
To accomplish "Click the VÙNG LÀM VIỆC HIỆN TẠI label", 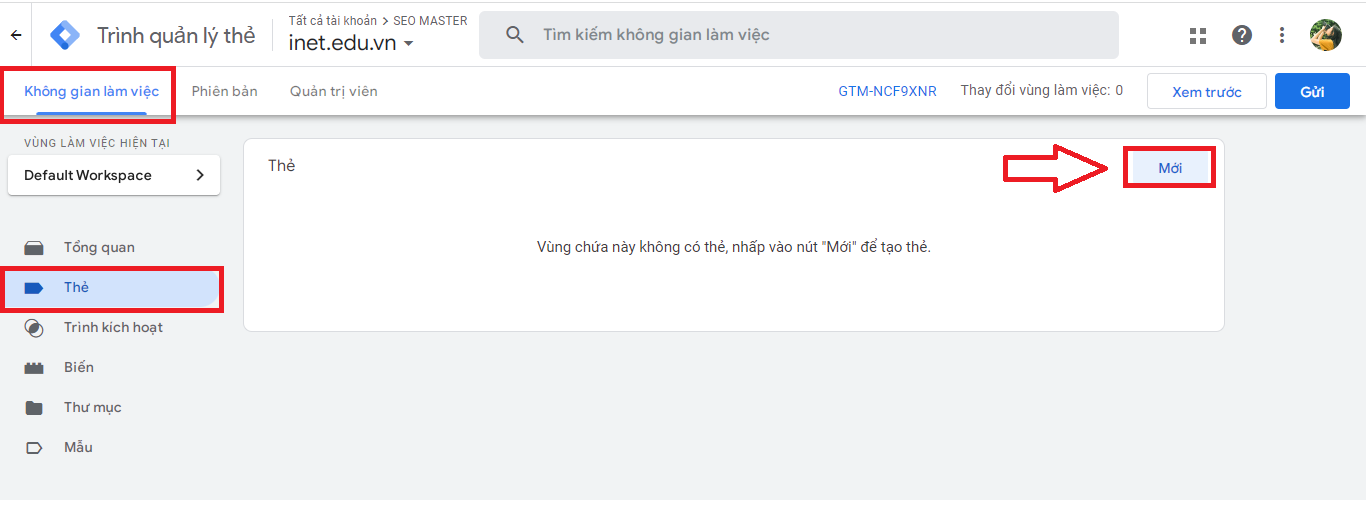I will 97,143.
